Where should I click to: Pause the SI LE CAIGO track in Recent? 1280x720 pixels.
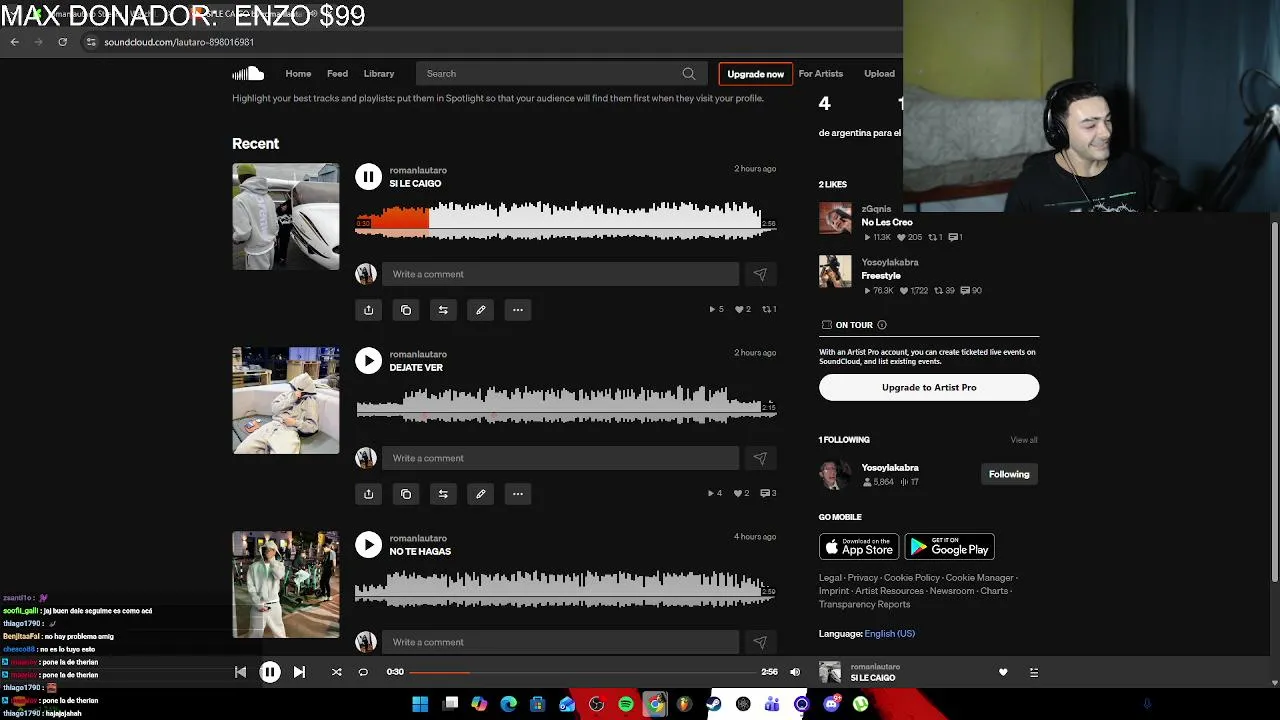pyautogui.click(x=368, y=177)
